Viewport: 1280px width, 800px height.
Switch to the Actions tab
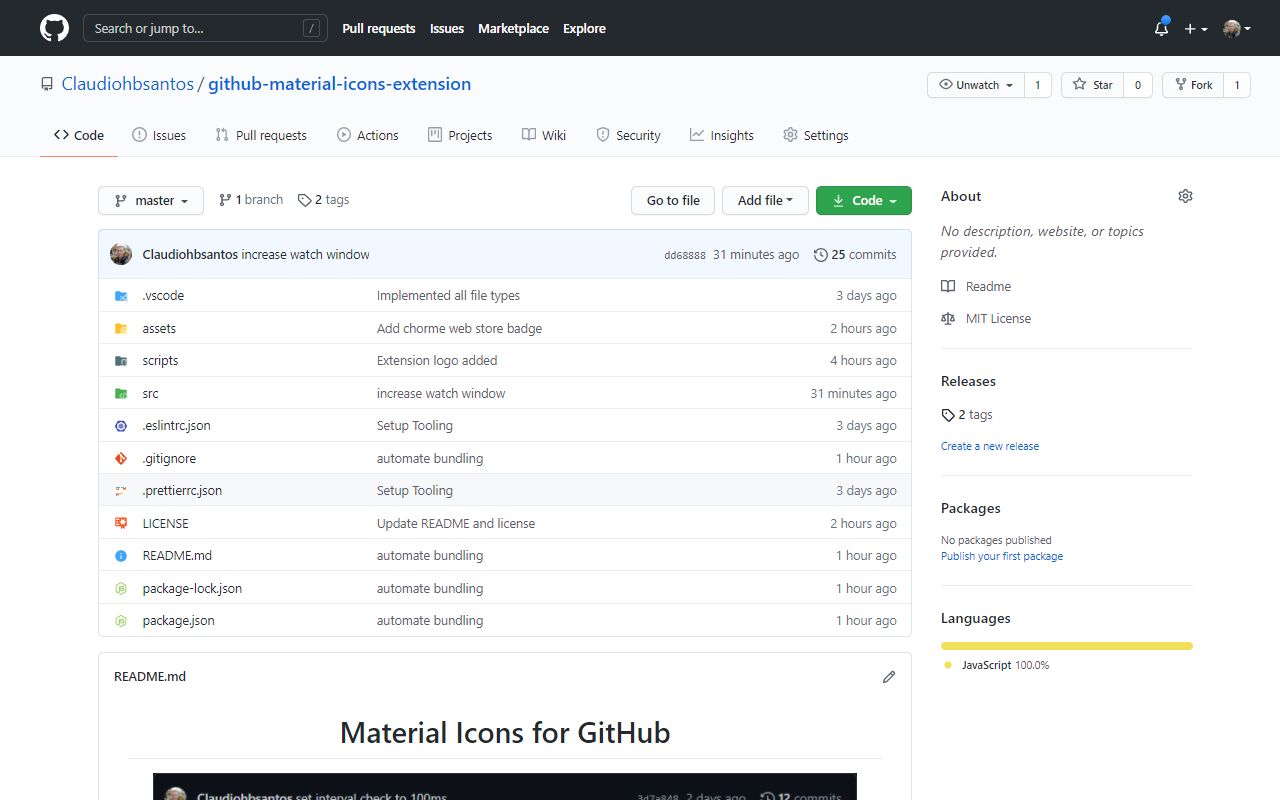367,135
